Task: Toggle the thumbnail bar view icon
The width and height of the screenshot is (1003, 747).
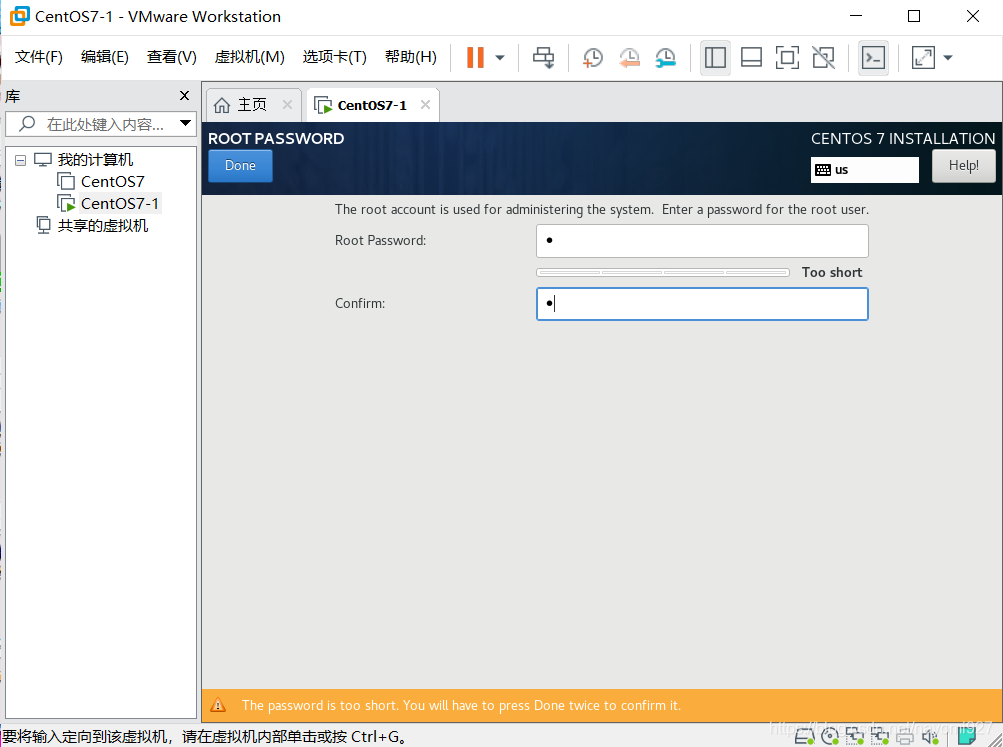Action: (x=751, y=58)
